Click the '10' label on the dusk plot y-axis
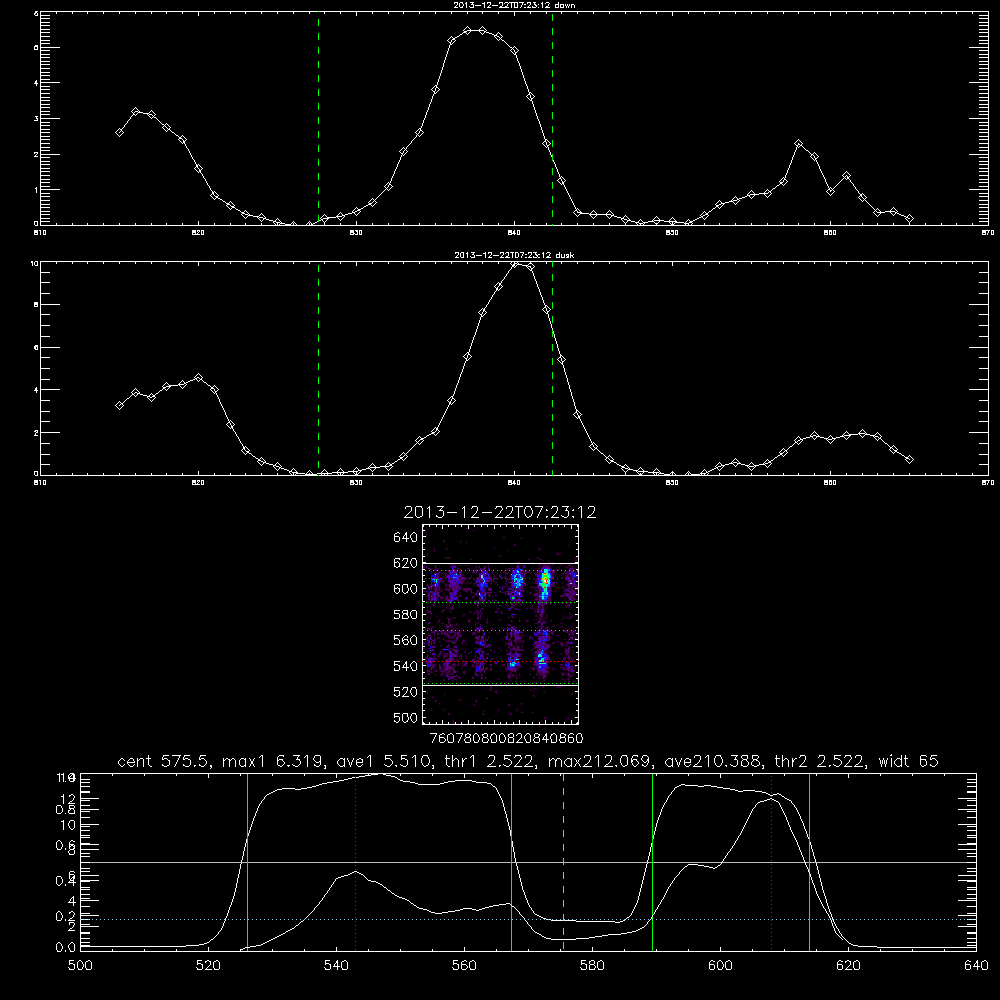The image size is (1000, 1000). pos(36,263)
